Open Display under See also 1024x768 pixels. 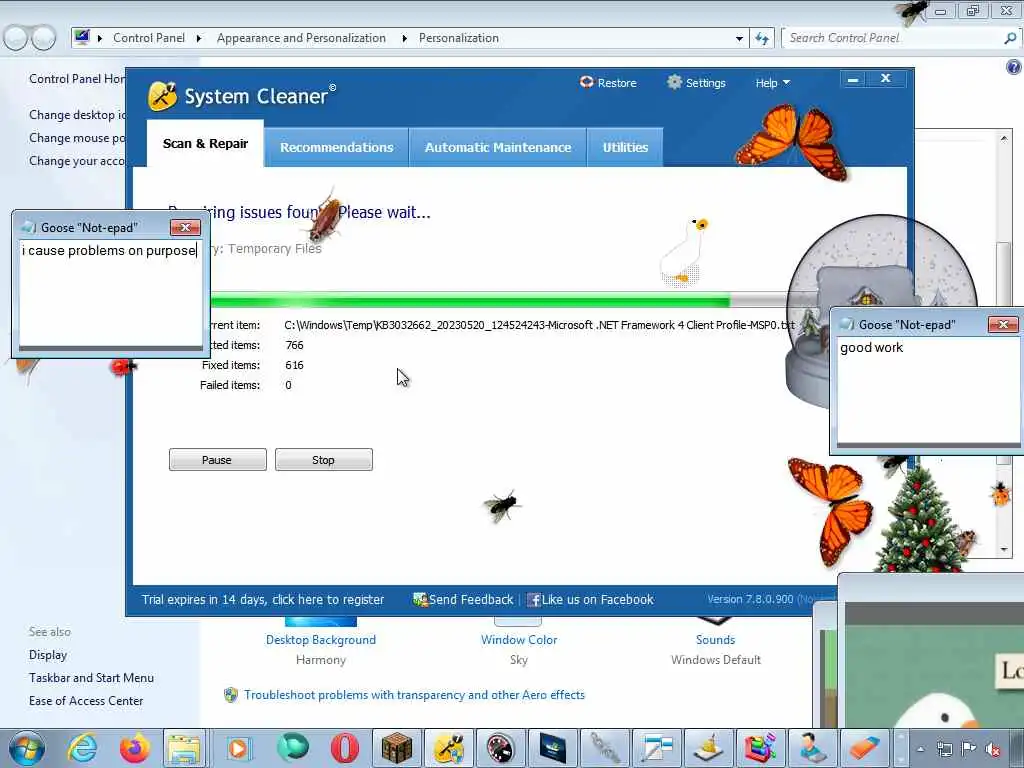click(48, 654)
